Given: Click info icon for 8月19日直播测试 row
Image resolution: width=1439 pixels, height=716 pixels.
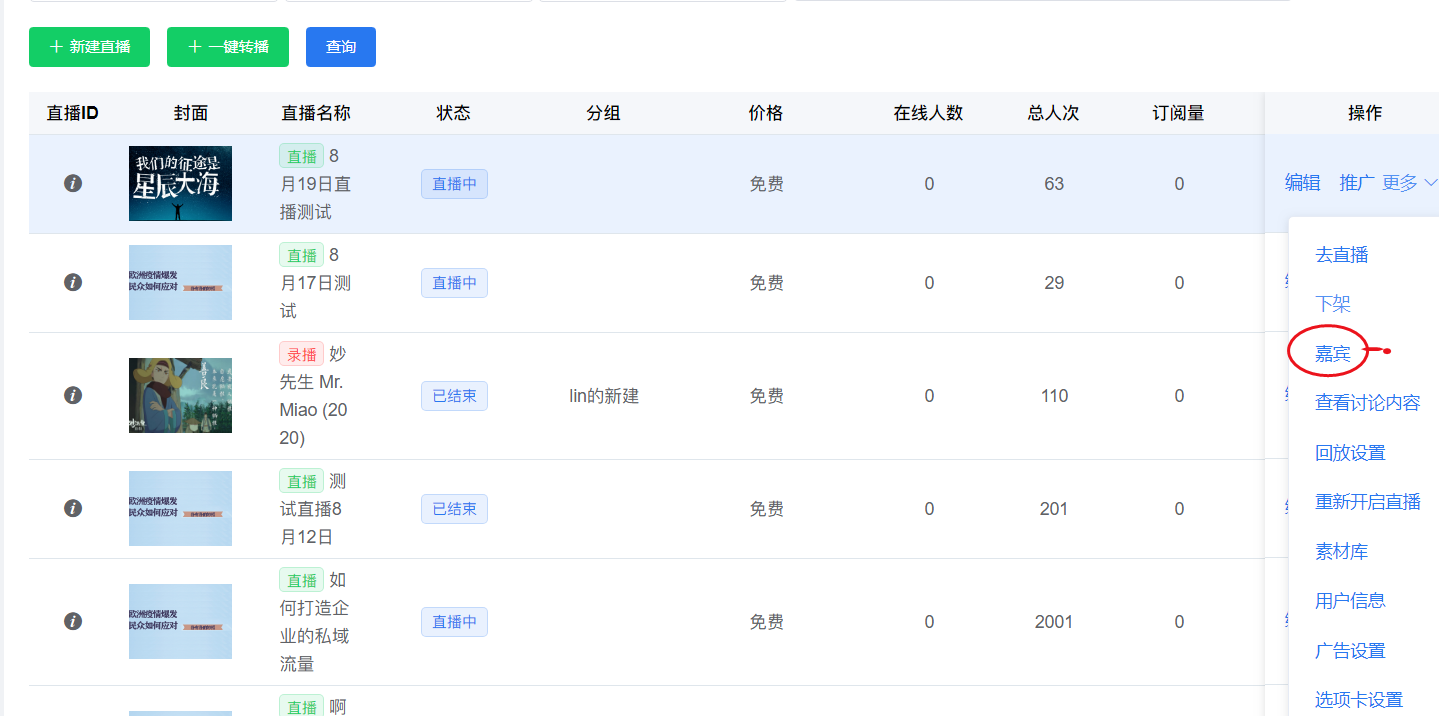Looking at the screenshot, I should tap(72, 184).
